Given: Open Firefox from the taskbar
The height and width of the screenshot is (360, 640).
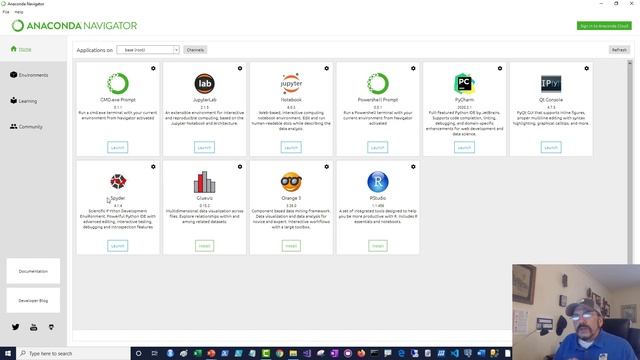Looking at the screenshot, I should 361,353.
